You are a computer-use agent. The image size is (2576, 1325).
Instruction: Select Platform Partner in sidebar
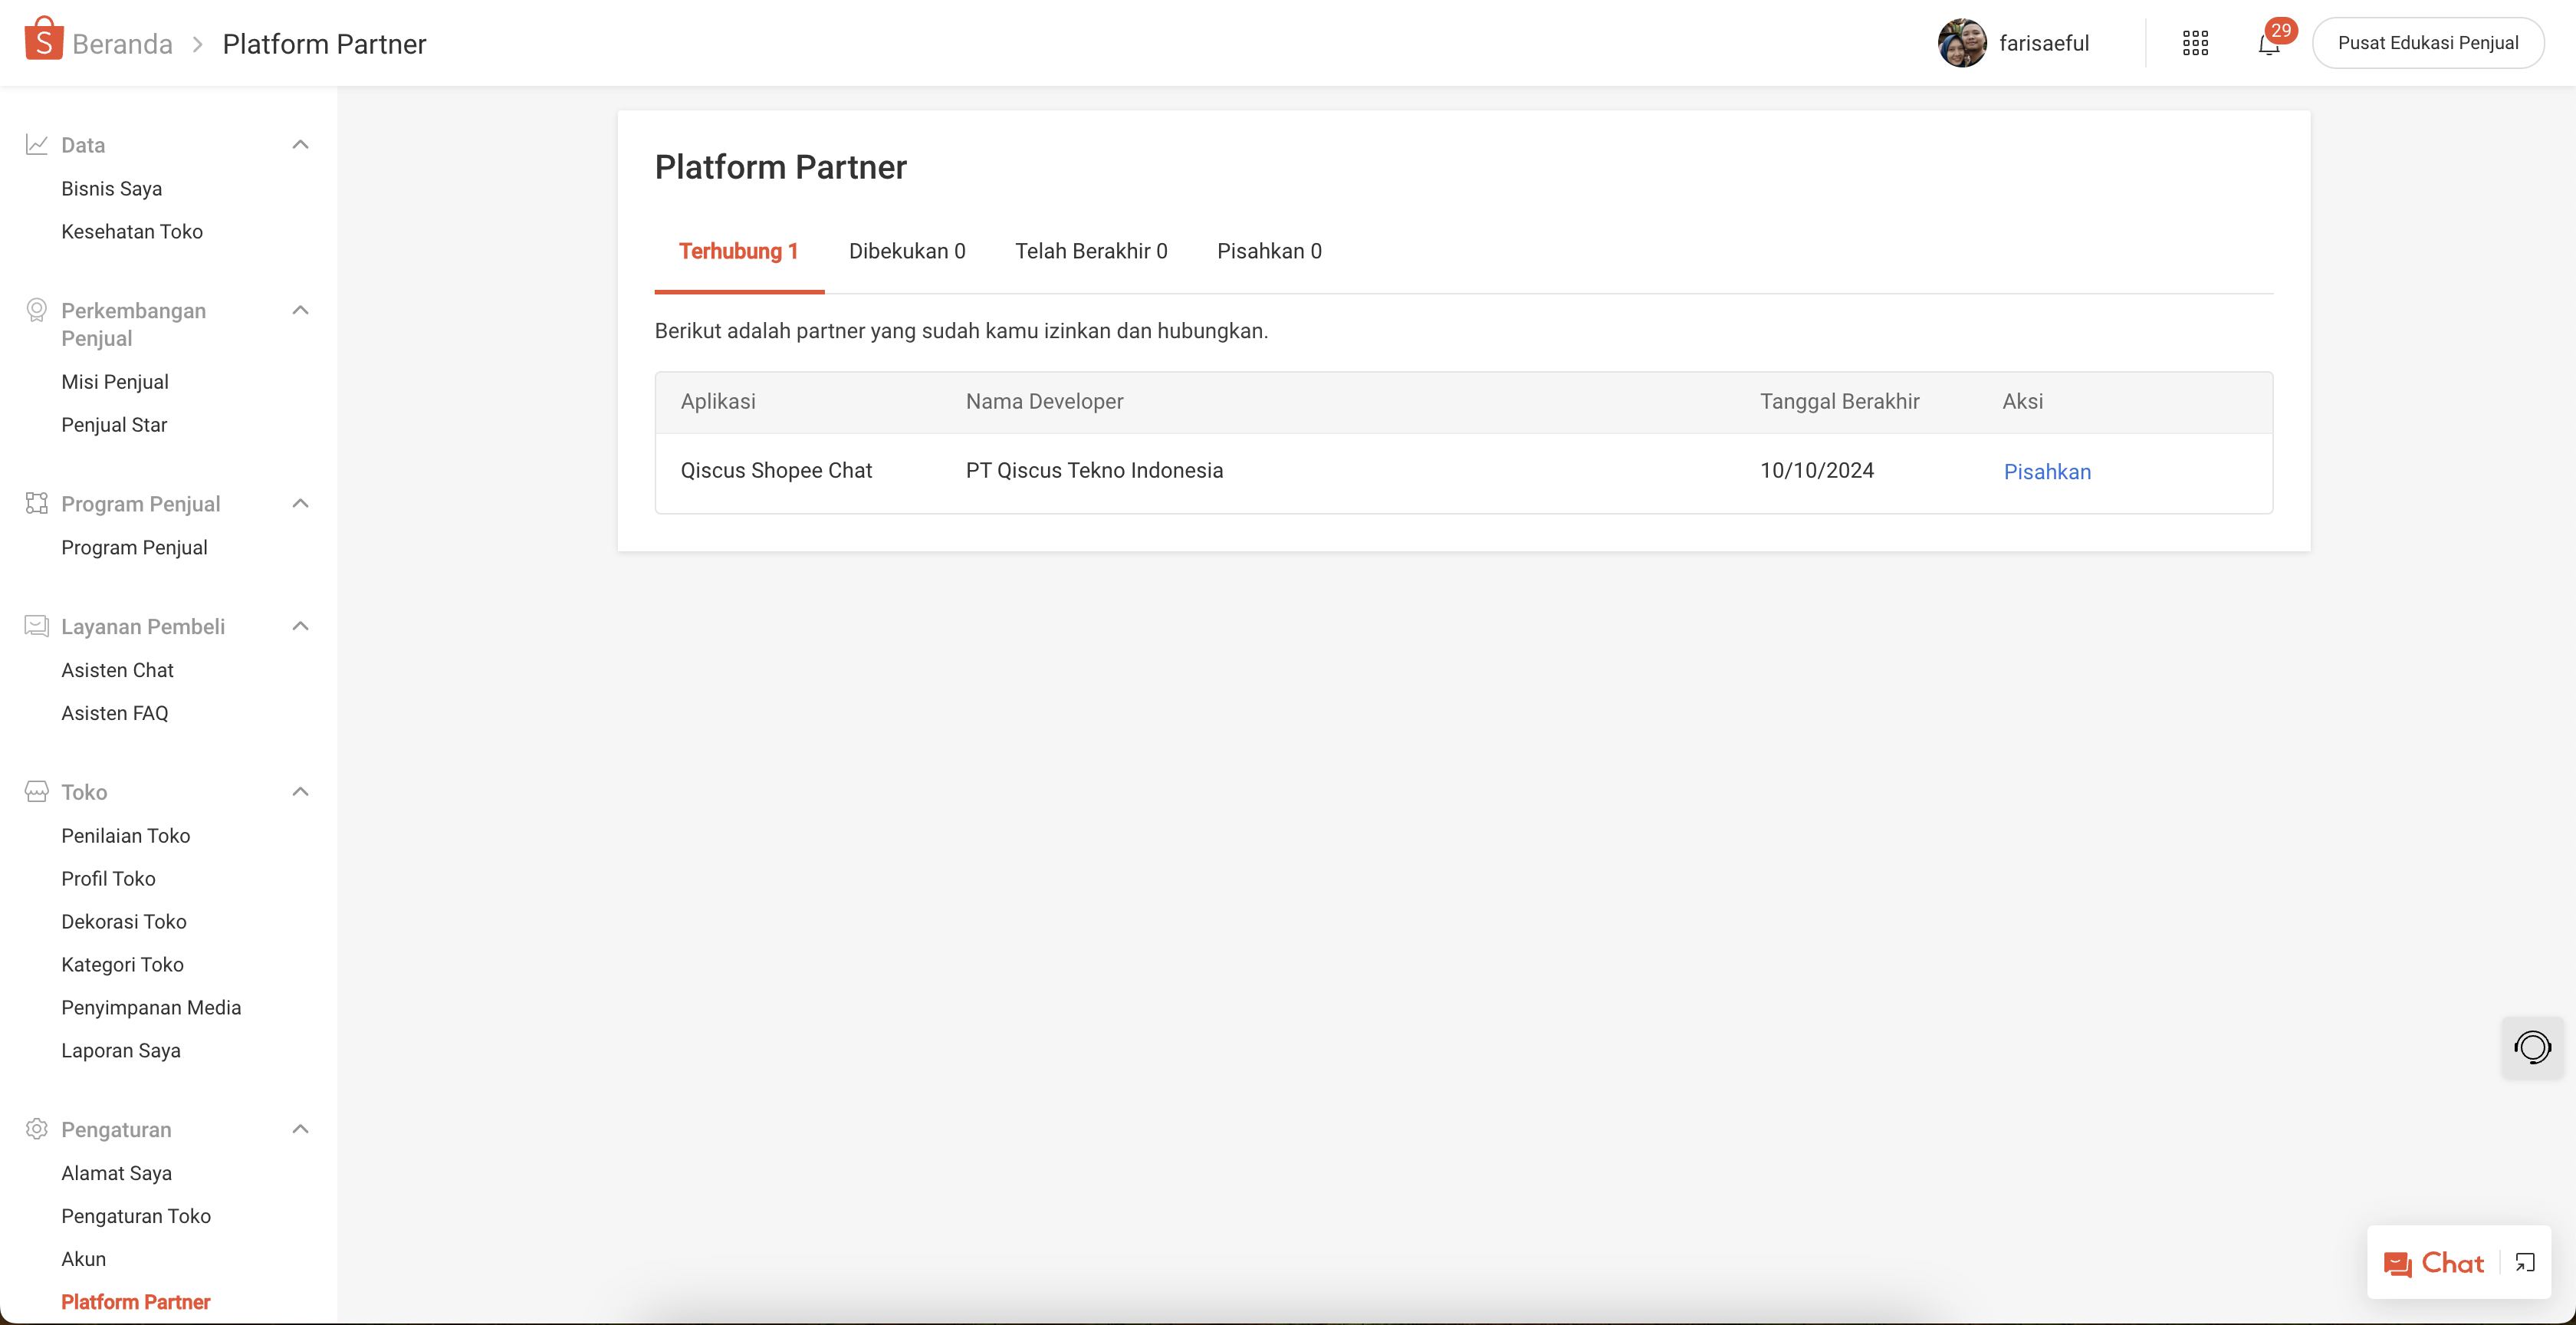coord(136,1303)
